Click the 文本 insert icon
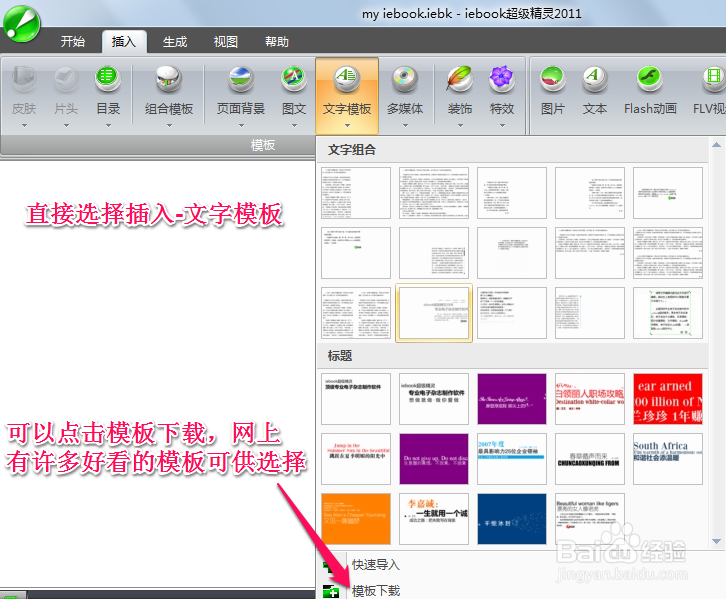 click(x=595, y=80)
